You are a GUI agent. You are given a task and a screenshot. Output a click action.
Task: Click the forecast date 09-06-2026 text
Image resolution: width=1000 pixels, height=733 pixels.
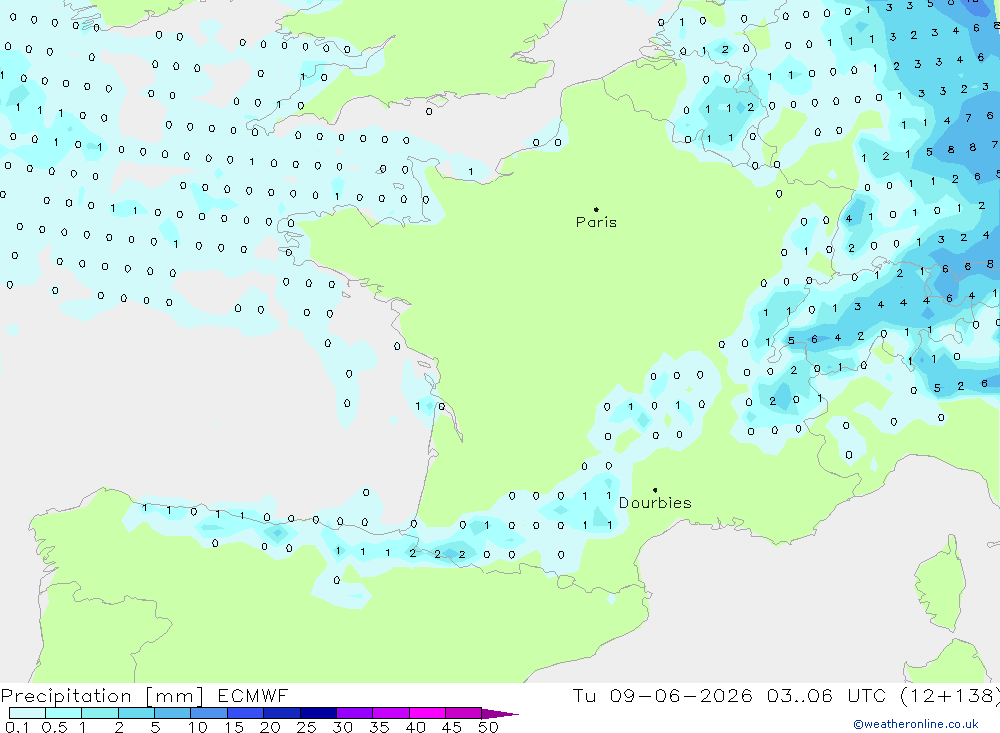(x=680, y=695)
